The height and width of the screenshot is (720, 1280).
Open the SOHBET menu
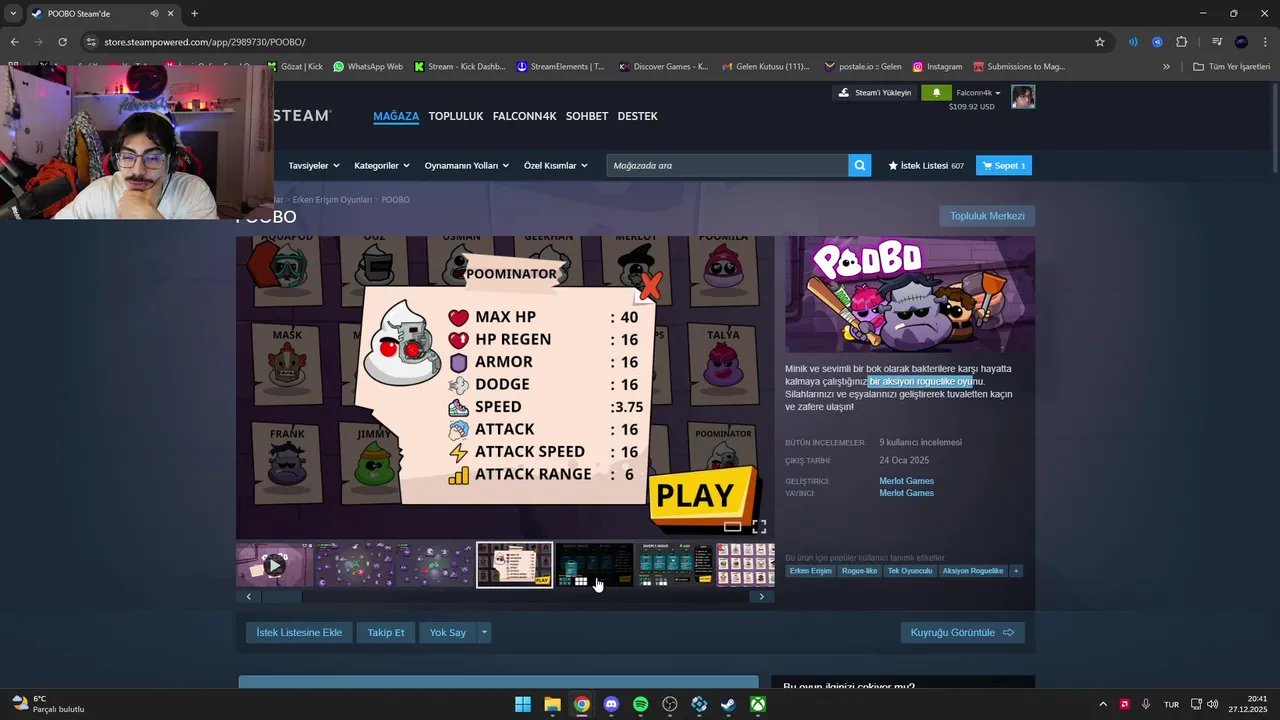(587, 116)
